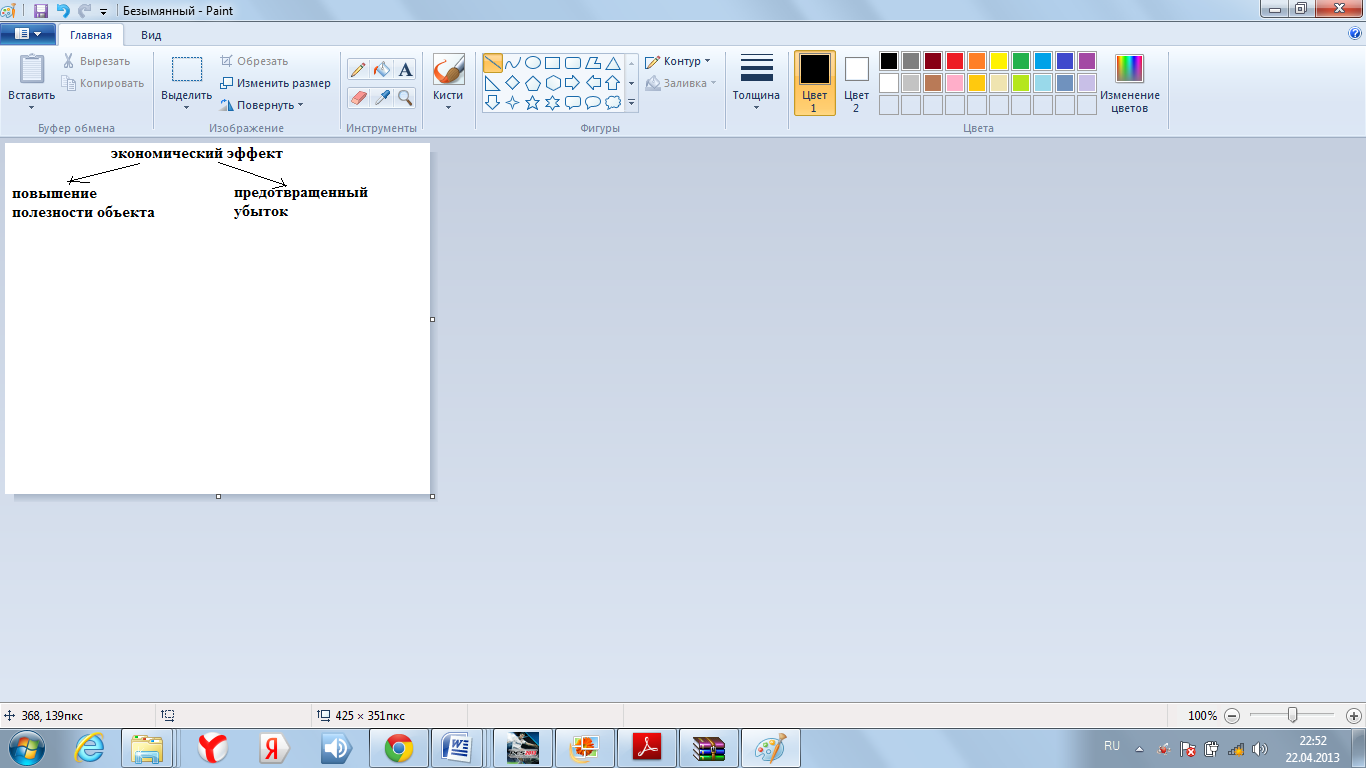
Task: Select the Fill with color bucket tool
Action: (381, 69)
